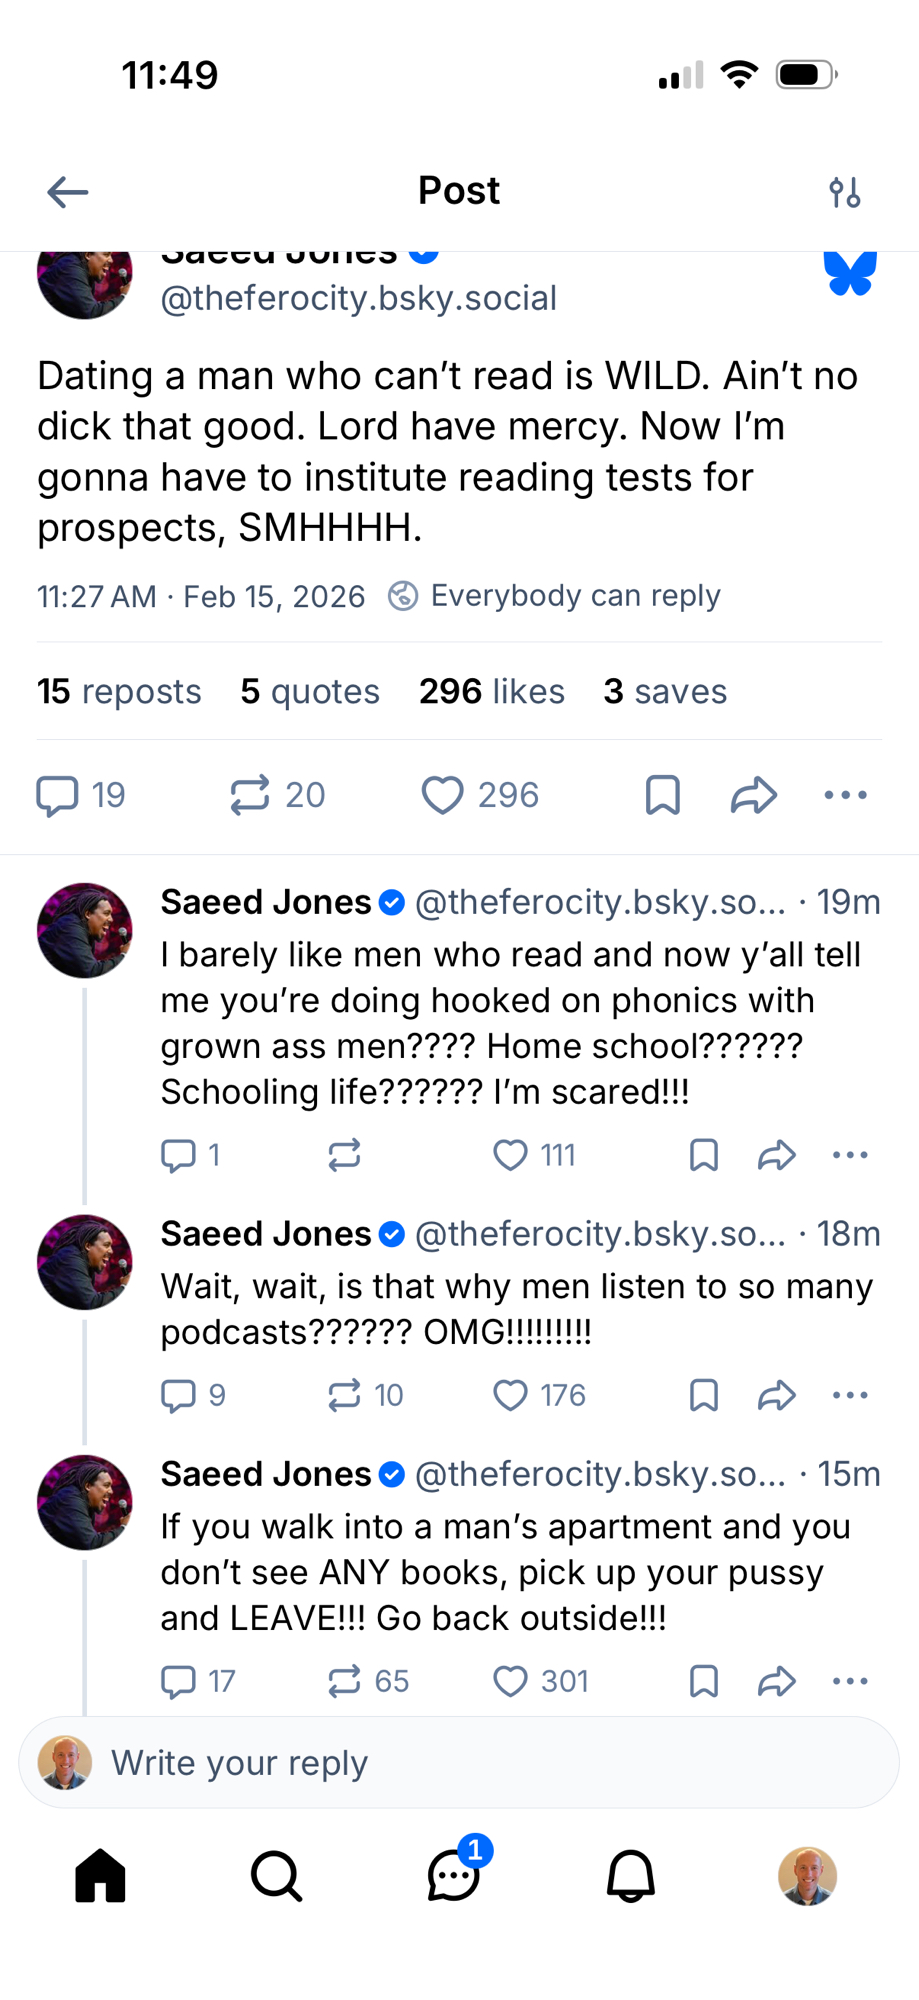919x2000 pixels.
Task: Open the Search tab
Action: [x=277, y=1875]
